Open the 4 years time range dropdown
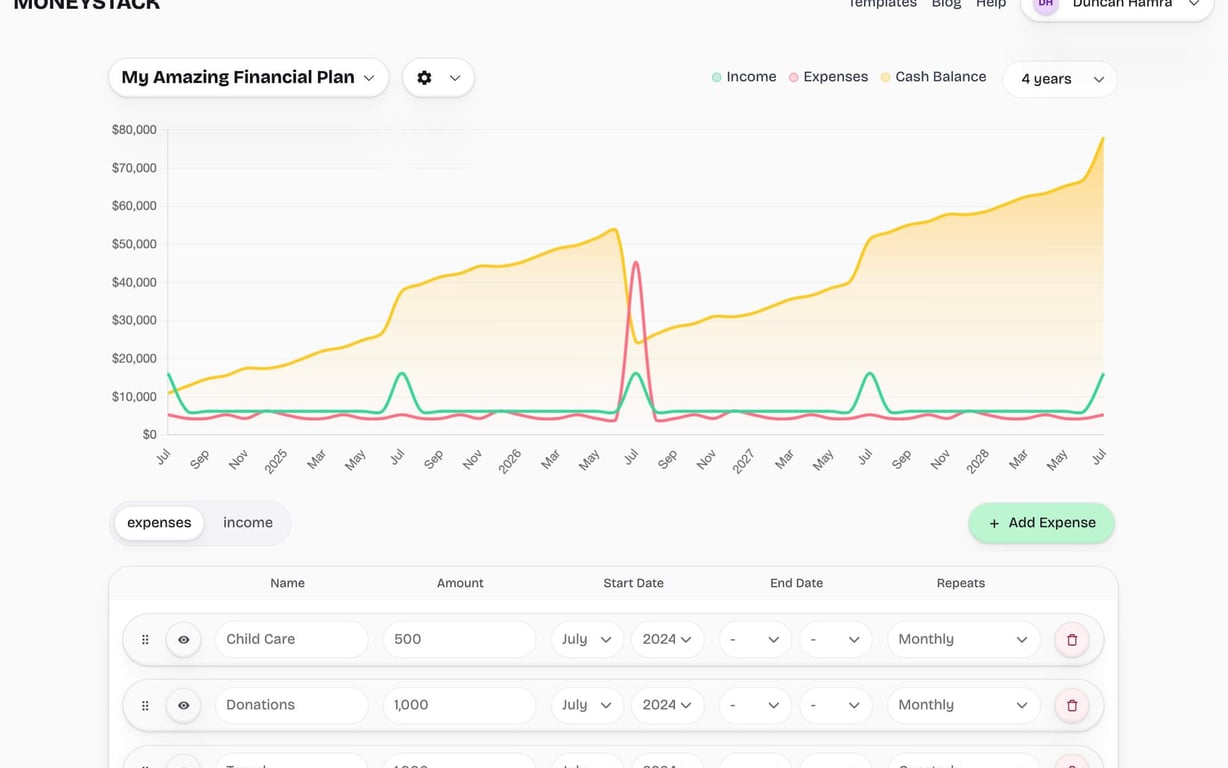 tap(1059, 79)
